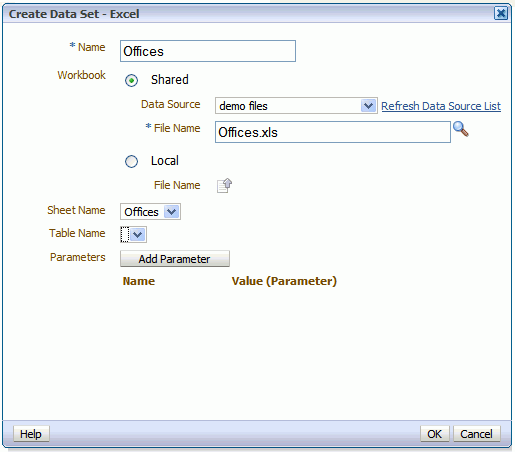Focus the Name input field
This screenshot has height=452, width=515.
pyautogui.click(x=208, y=51)
